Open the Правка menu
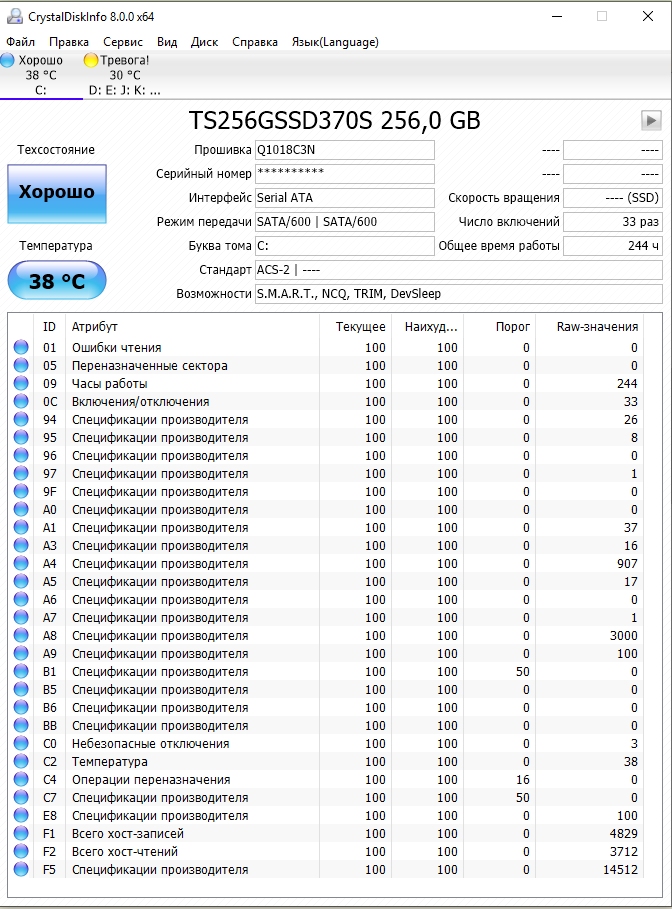Viewport: 672px width, 909px height. pyautogui.click(x=69, y=42)
